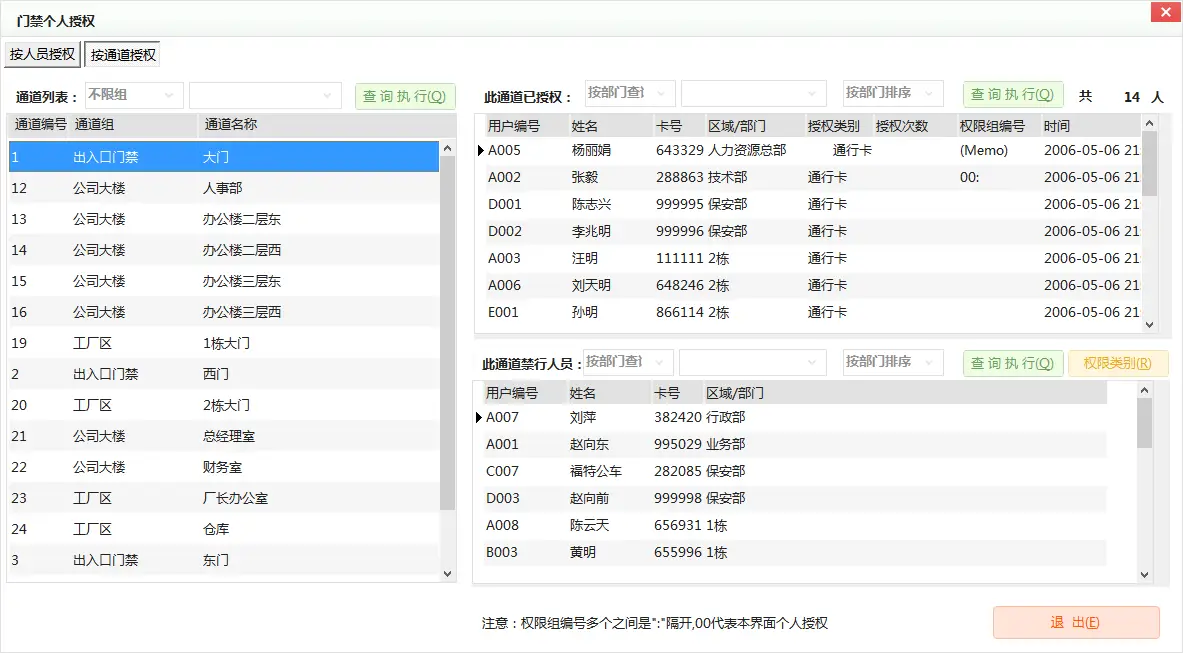Switch to the 按人员授权 tab

coord(42,55)
